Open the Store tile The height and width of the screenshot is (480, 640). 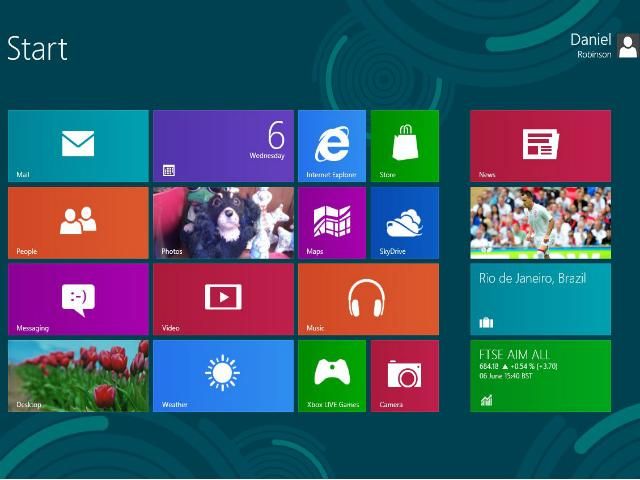coord(405,146)
